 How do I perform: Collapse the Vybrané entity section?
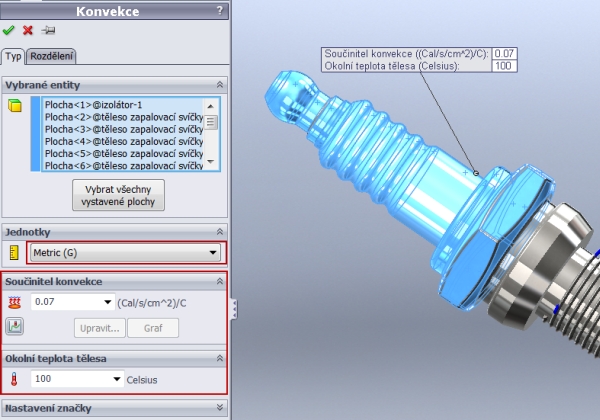pos(220,85)
